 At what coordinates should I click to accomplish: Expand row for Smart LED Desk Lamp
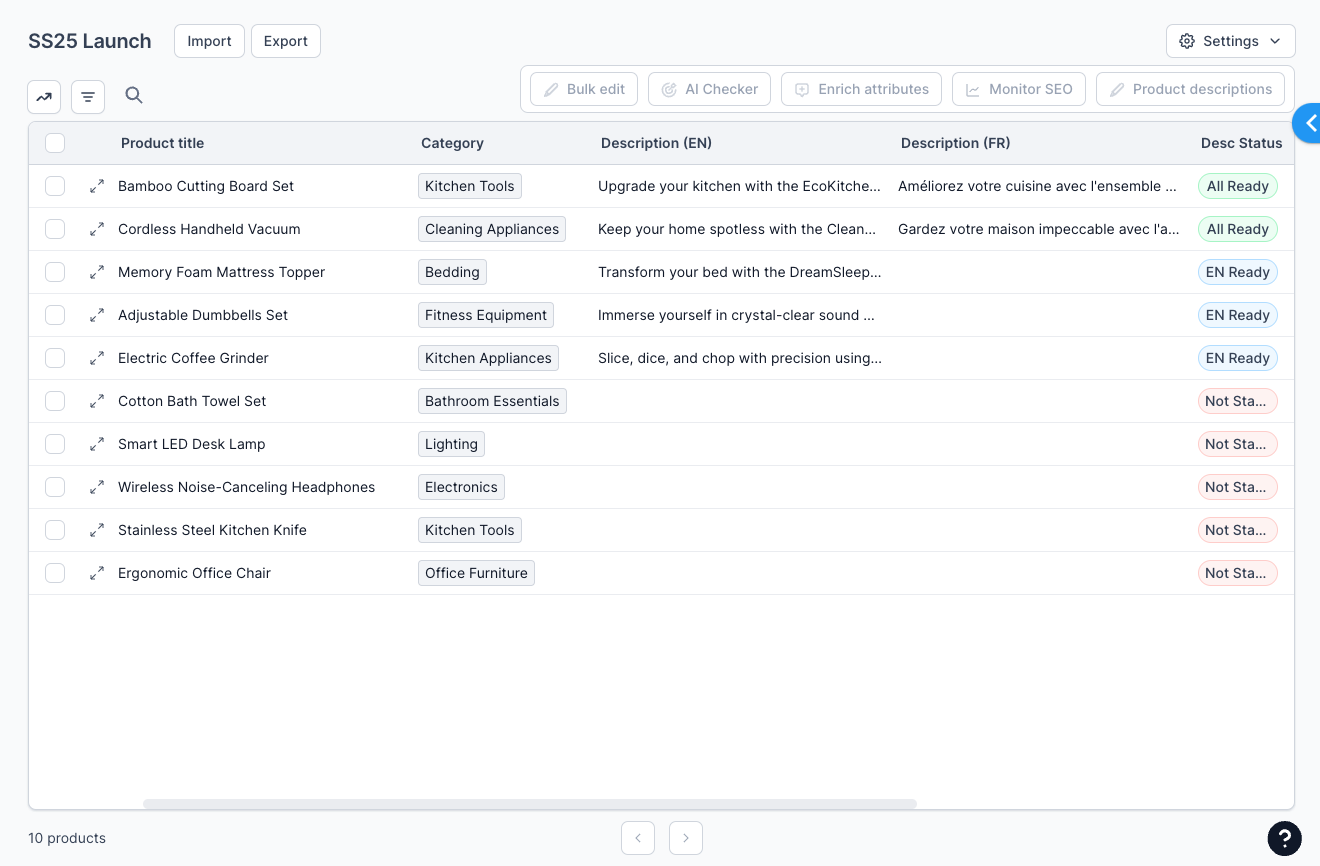click(x=97, y=444)
